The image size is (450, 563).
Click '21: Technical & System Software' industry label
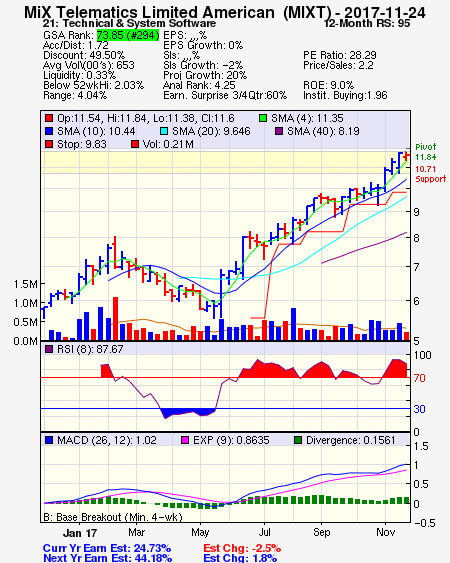pyautogui.click(x=129, y=24)
